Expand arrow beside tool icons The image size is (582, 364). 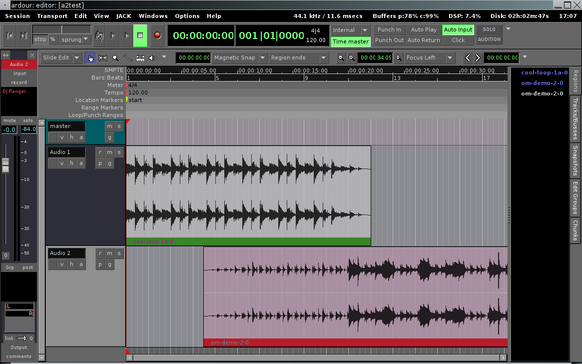coord(164,57)
